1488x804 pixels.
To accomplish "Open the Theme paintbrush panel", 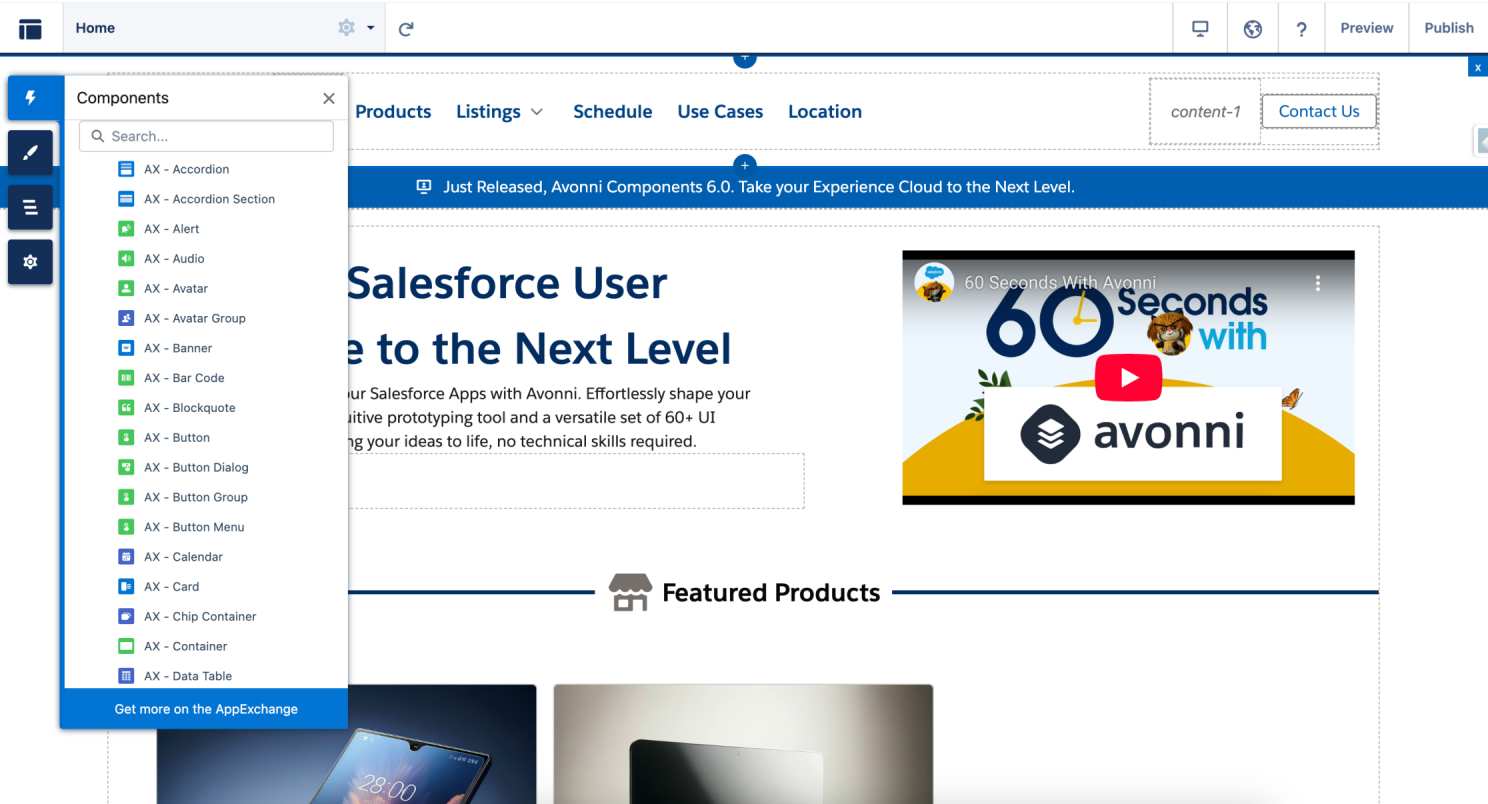I will pos(31,152).
